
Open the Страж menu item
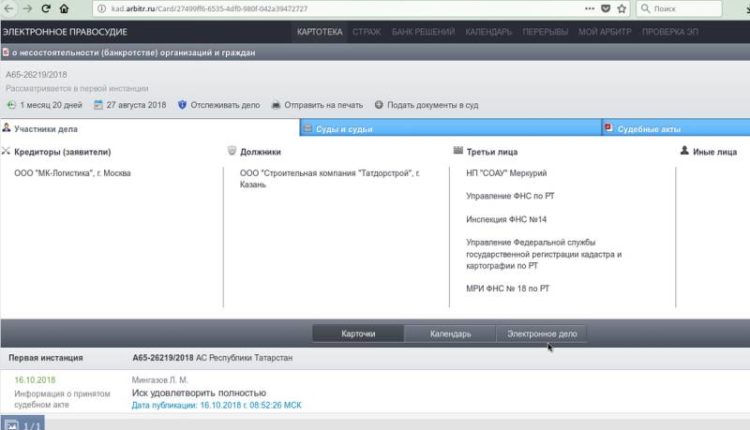366,32
